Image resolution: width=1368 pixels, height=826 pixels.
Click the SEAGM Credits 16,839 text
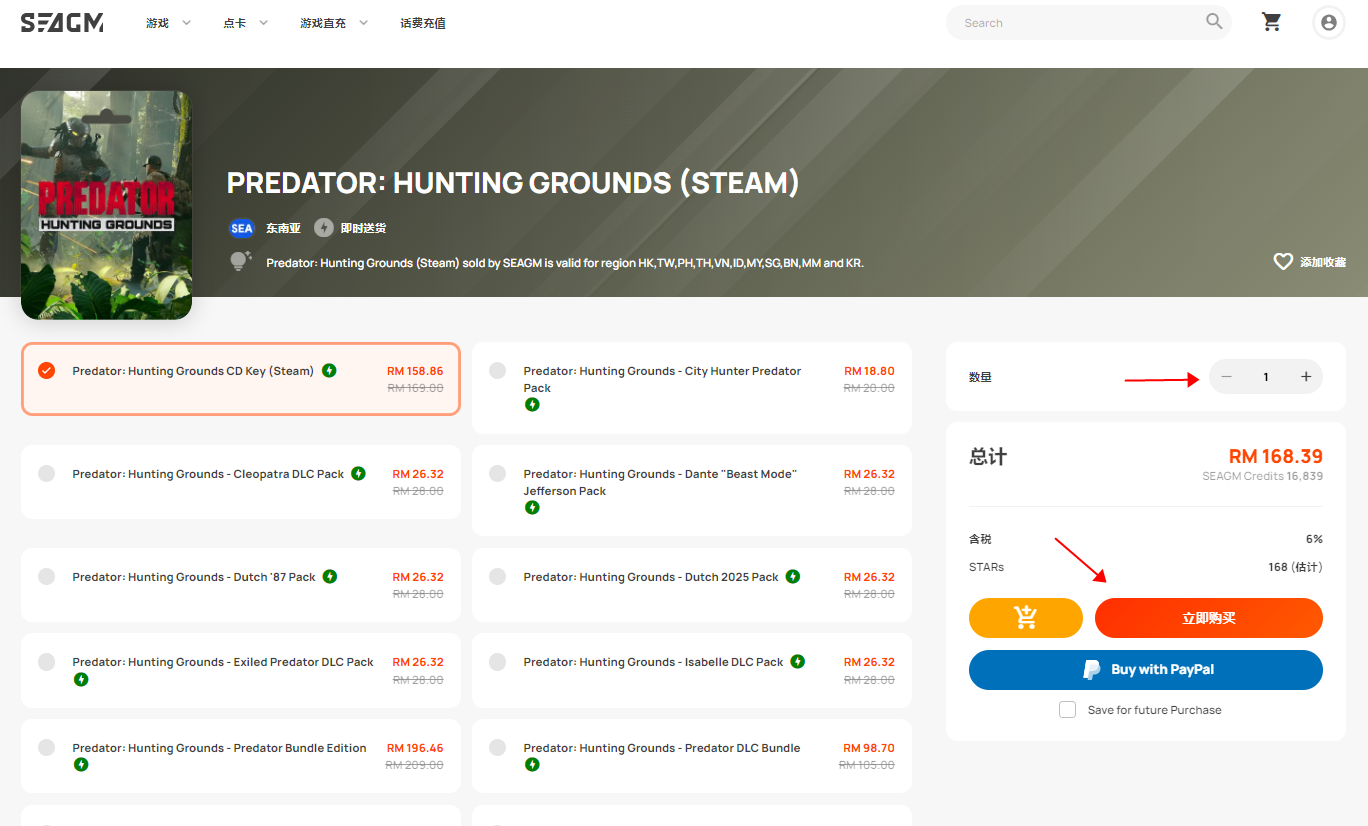tap(1263, 476)
